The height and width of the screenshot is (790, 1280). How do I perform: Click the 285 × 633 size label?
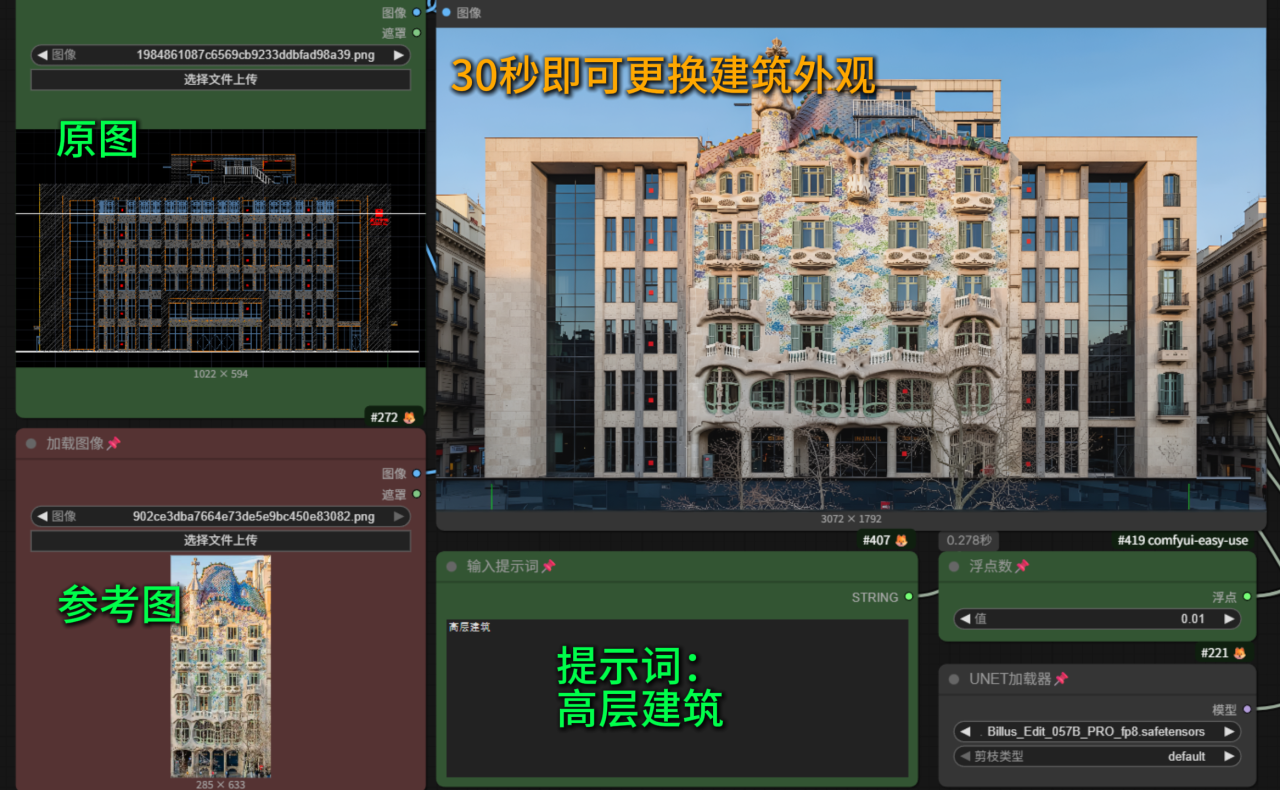pyautogui.click(x=221, y=784)
